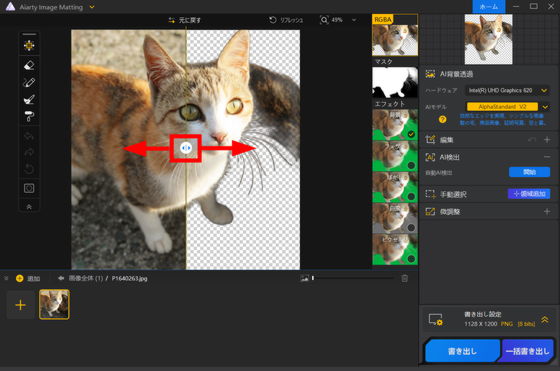Select the Pencil brush tool
Image resolution: width=560 pixels, height=371 pixels.
tap(29, 82)
